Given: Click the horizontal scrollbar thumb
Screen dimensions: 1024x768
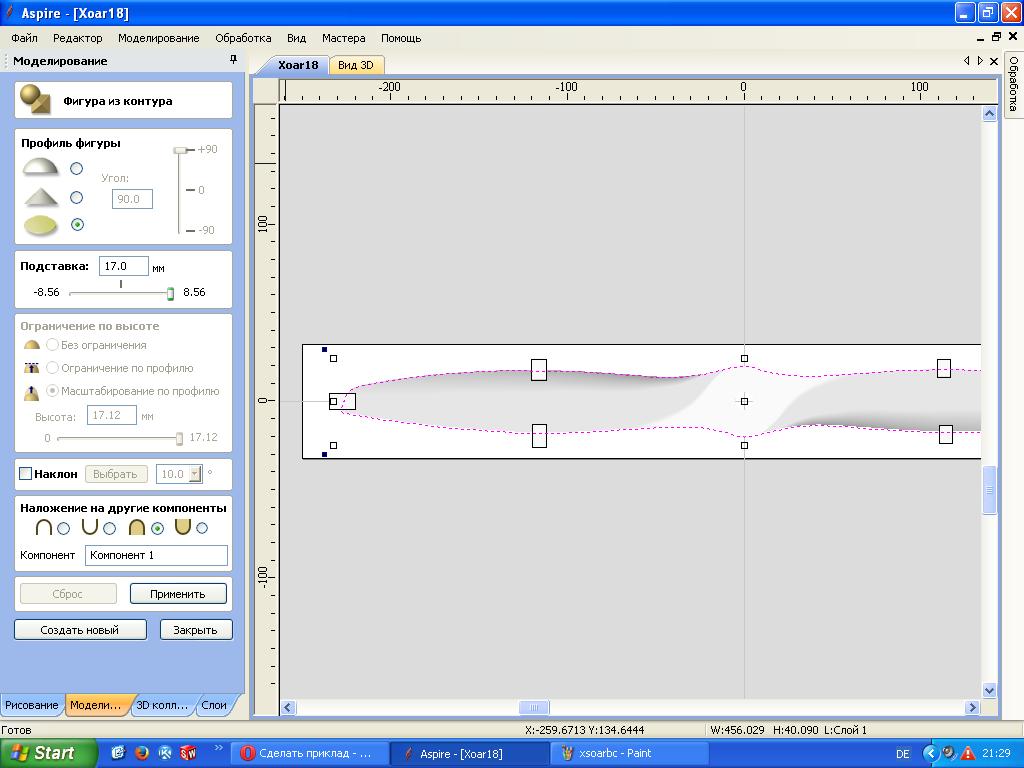Looking at the screenshot, I should [x=534, y=707].
